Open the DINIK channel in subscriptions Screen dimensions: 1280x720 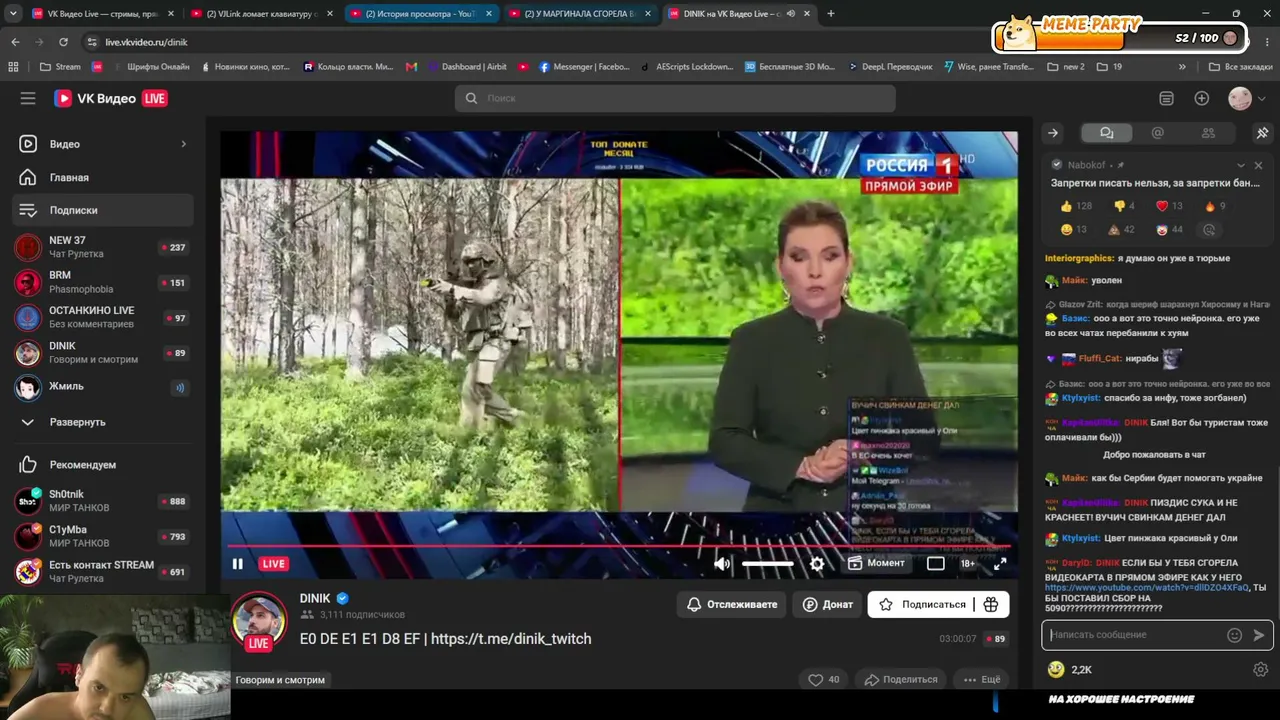pos(103,352)
